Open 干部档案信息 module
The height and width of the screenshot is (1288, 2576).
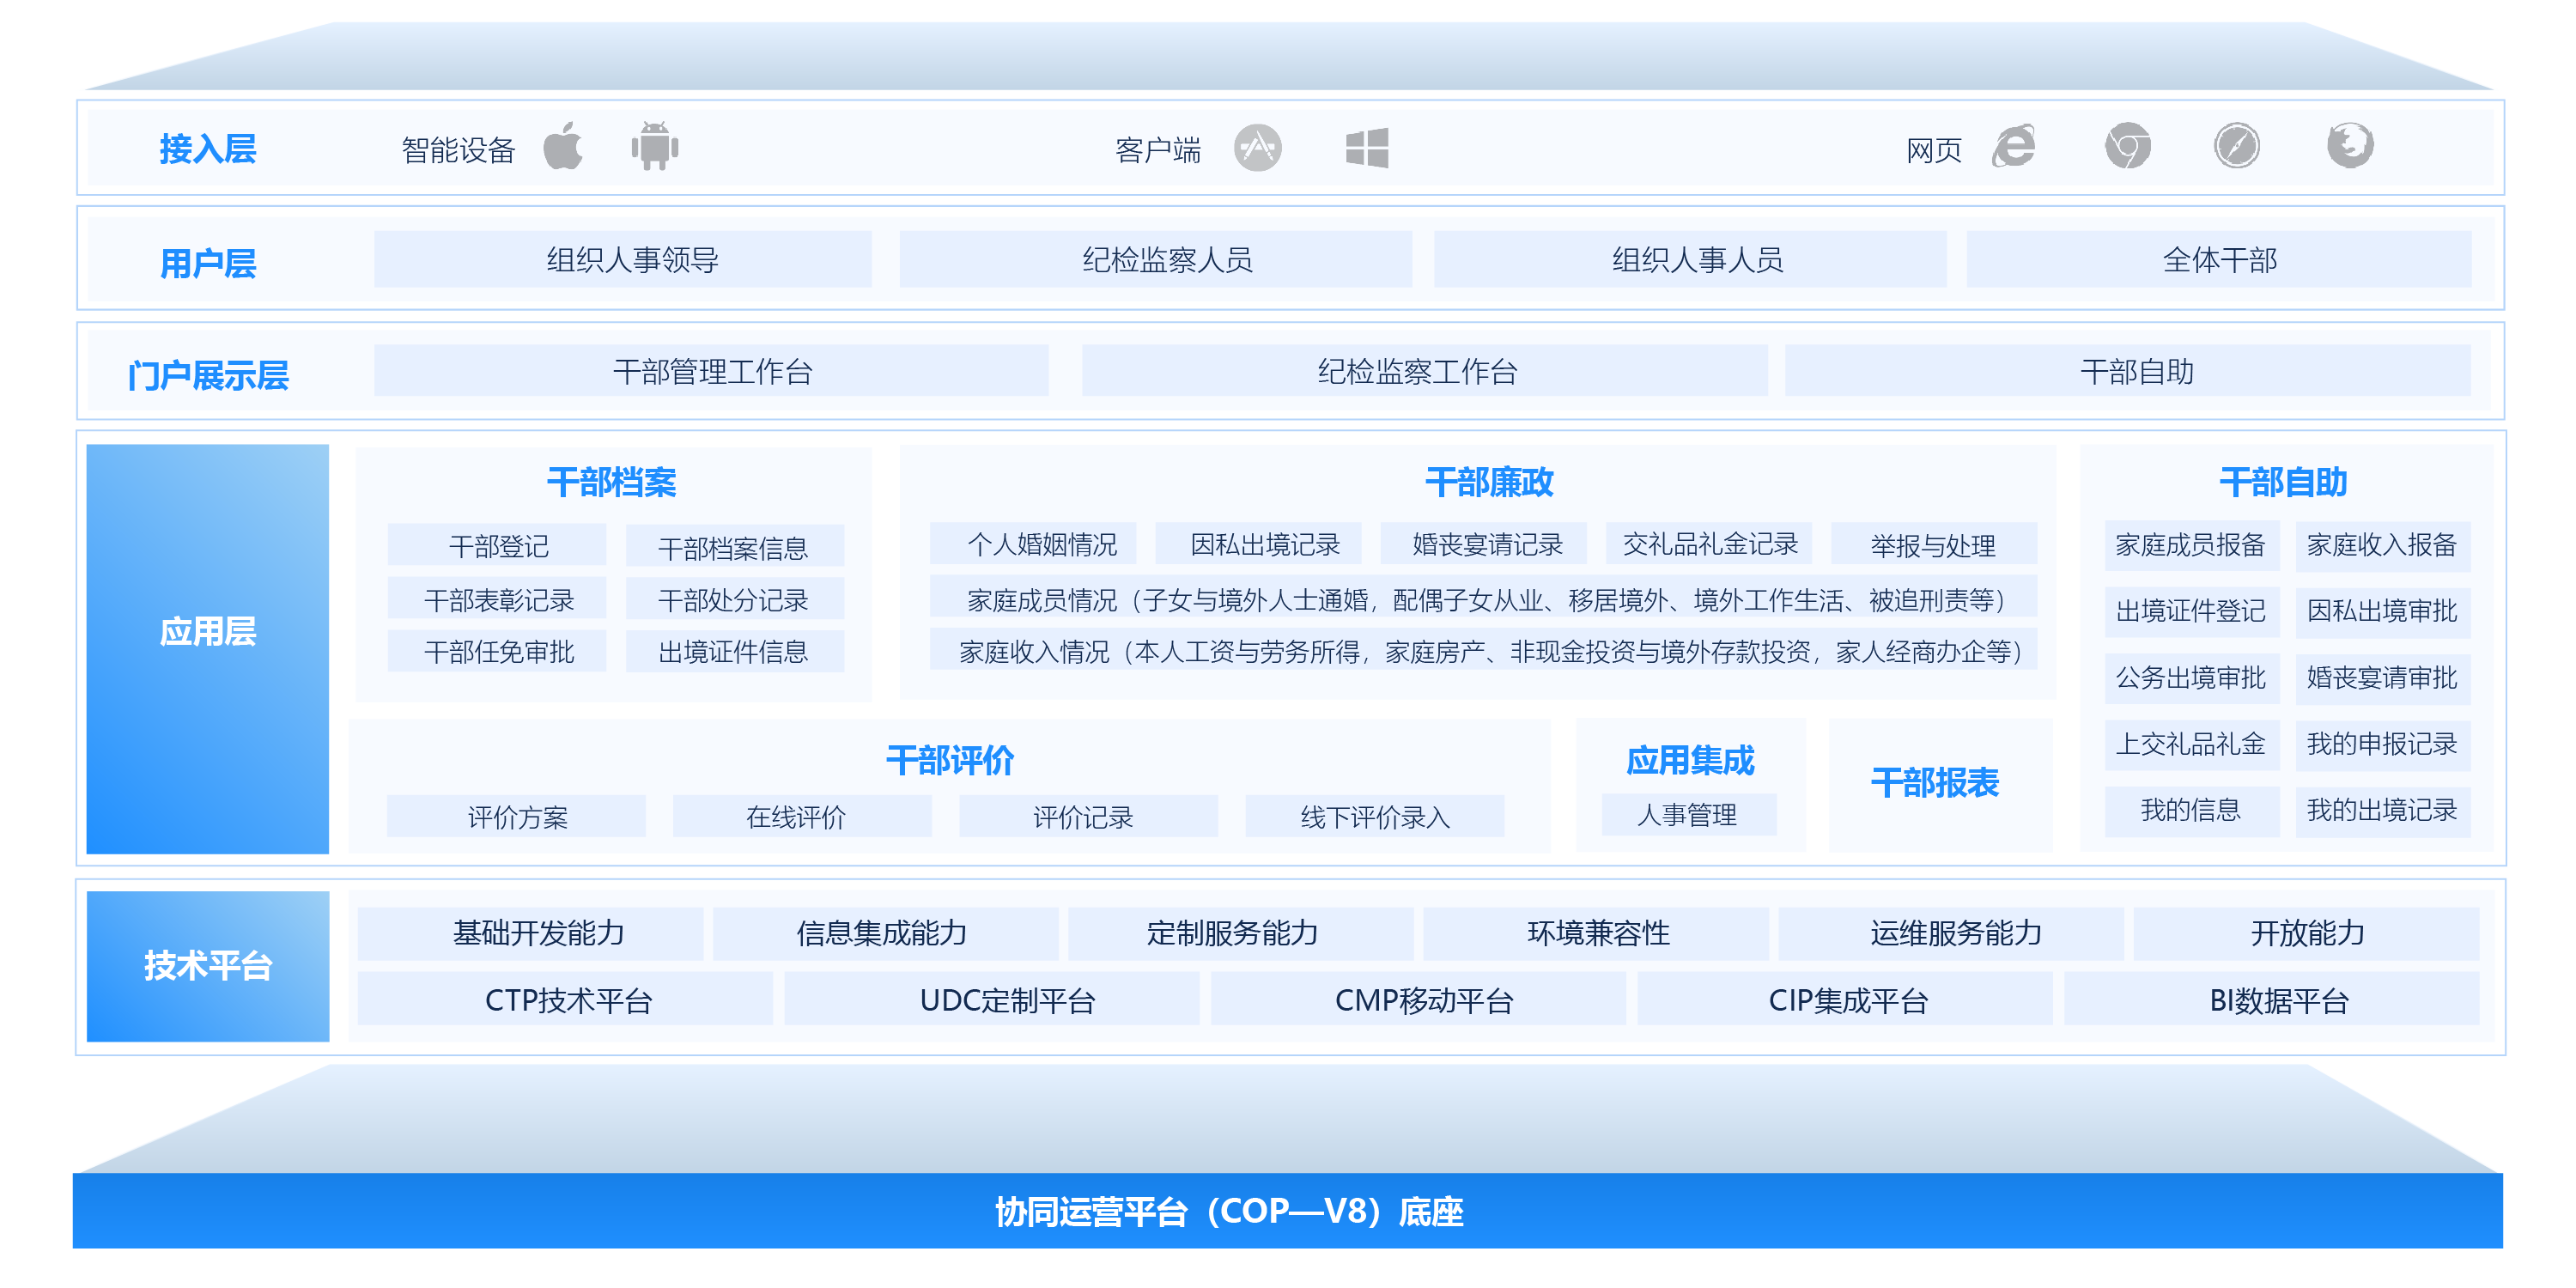[735, 546]
